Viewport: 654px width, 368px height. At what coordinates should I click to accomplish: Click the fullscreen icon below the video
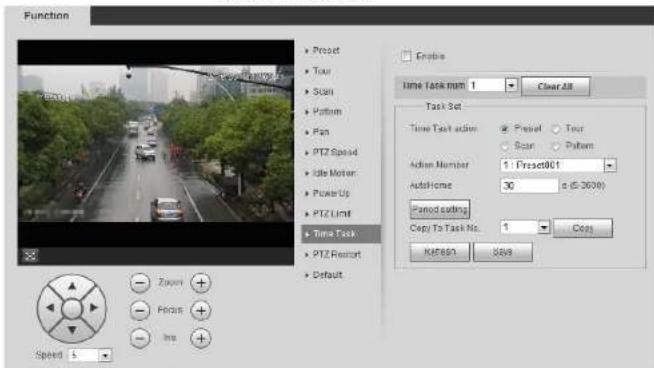[30, 255]
